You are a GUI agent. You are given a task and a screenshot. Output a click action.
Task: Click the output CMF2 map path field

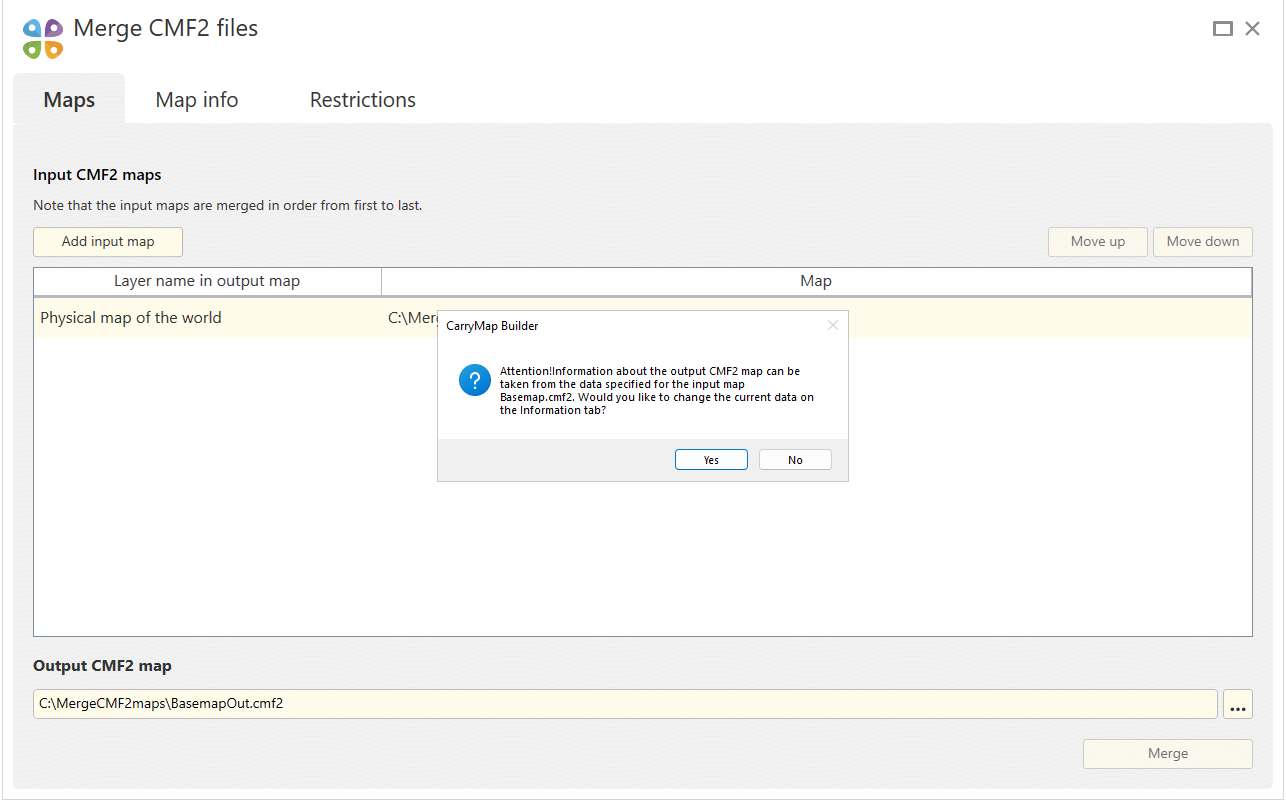625,704
